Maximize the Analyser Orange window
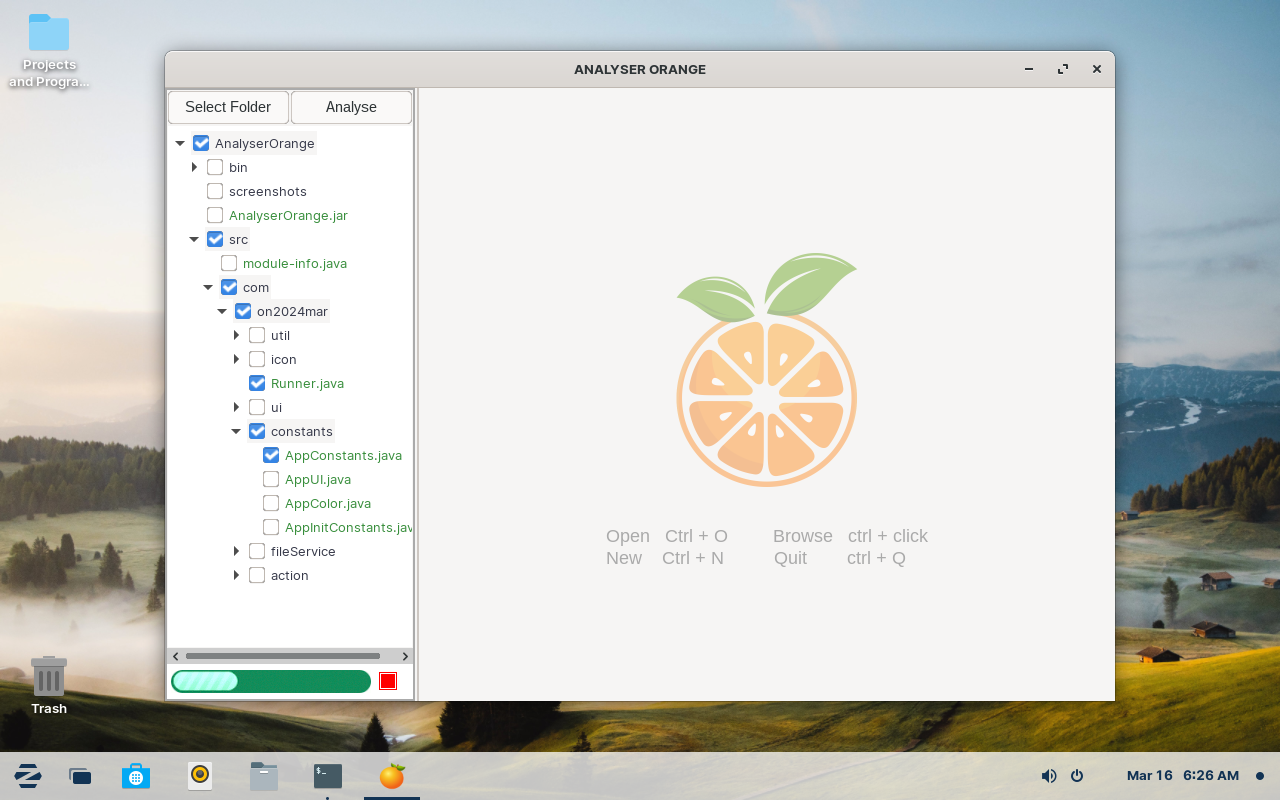Image resolution: width=1280 pixels, height=800 pixels. 1063,69
